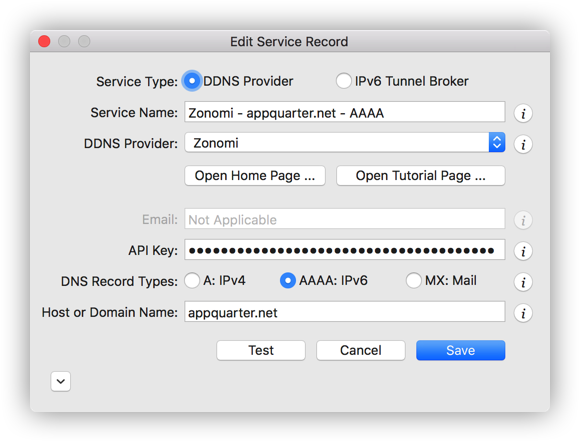Click the disabled Email Not Applicable field
This screenshot has width=580, height=442.
click(345, 219)
